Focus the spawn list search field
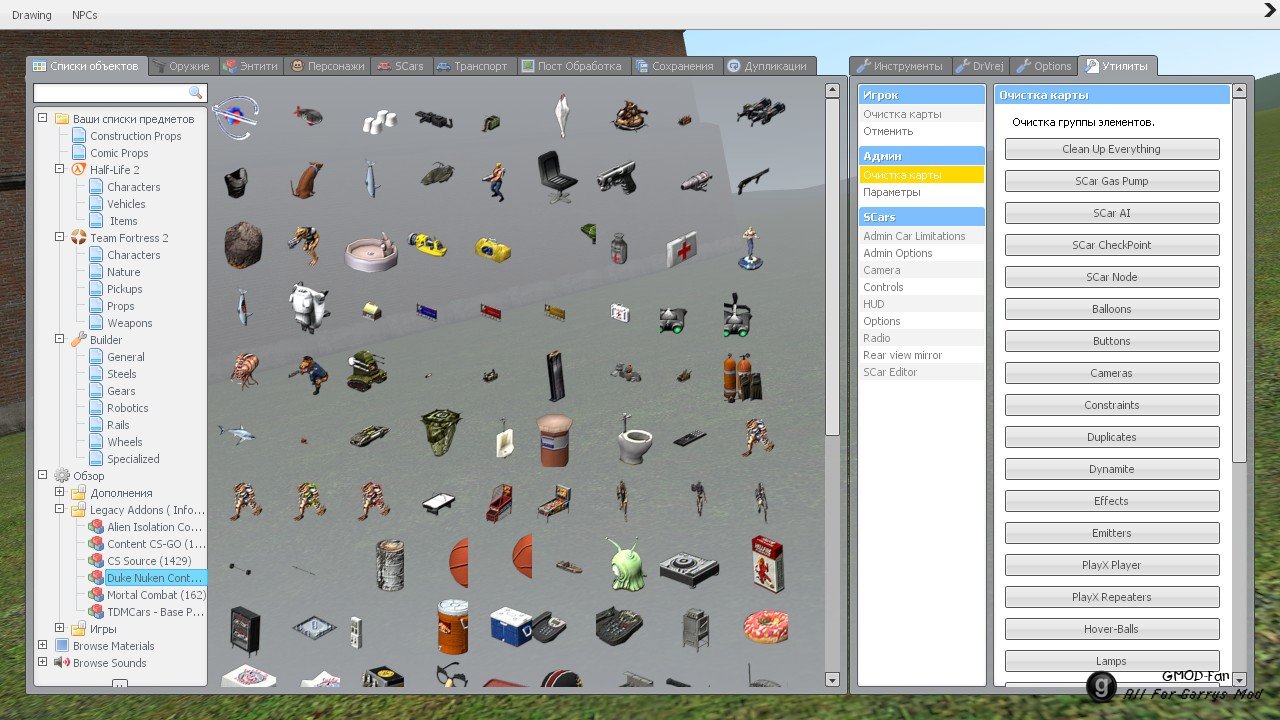The width and height of the screenshot is (1280, 720). (x=119, y=93)
